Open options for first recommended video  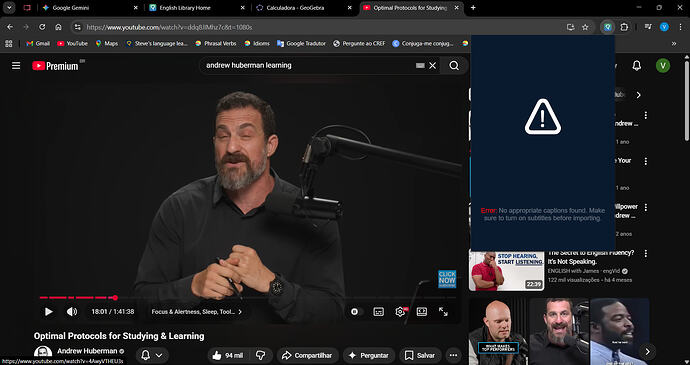coord(646,115)
